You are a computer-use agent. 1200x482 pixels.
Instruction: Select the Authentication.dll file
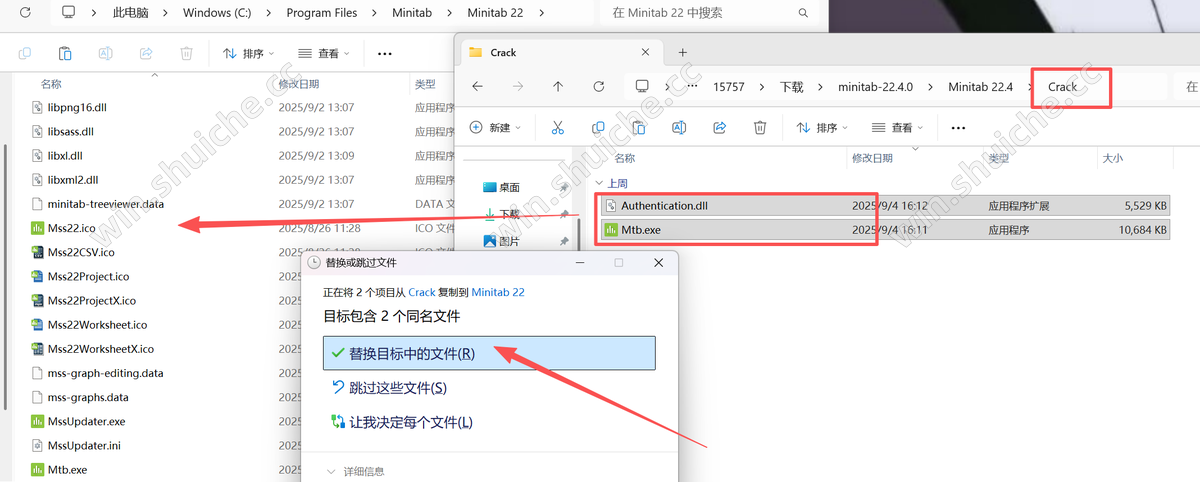(x=885, y=205)
